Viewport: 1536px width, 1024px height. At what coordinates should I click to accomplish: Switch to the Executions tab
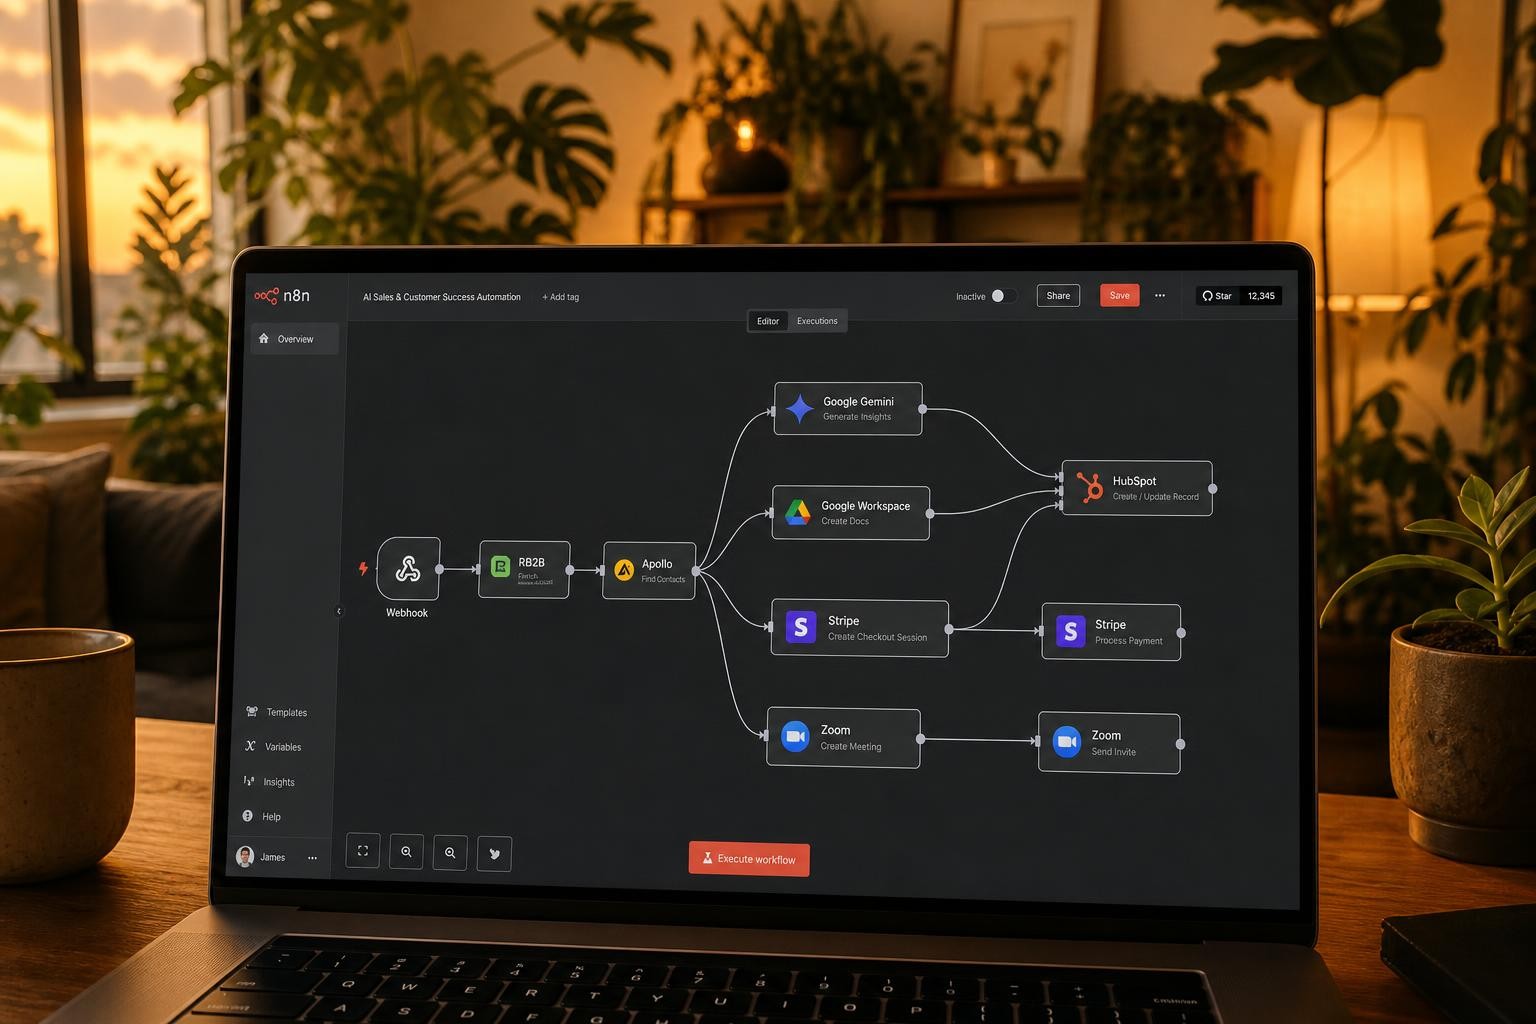tap(817, 321)
